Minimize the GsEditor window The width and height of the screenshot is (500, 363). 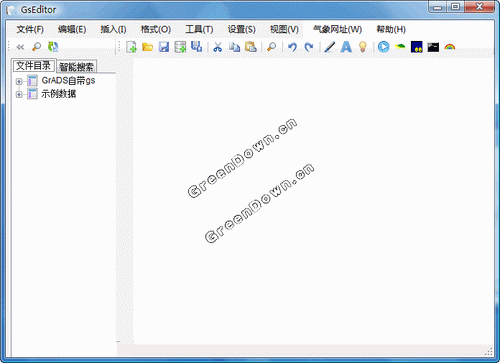pos(438,7)
